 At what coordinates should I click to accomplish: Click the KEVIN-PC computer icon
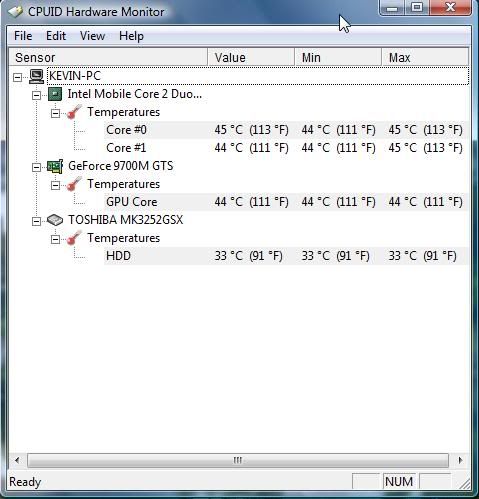coord(36,76)
